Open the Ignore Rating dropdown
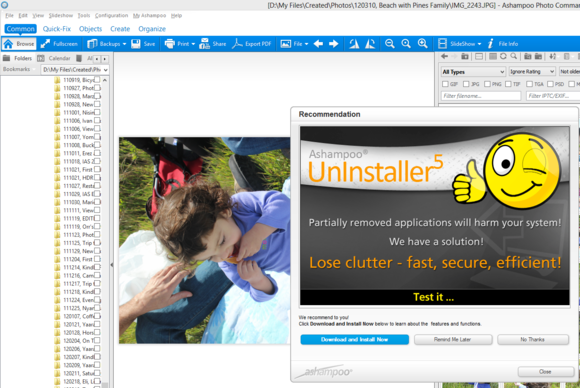This screenshot has height=388, width=580. coord(532,71)
